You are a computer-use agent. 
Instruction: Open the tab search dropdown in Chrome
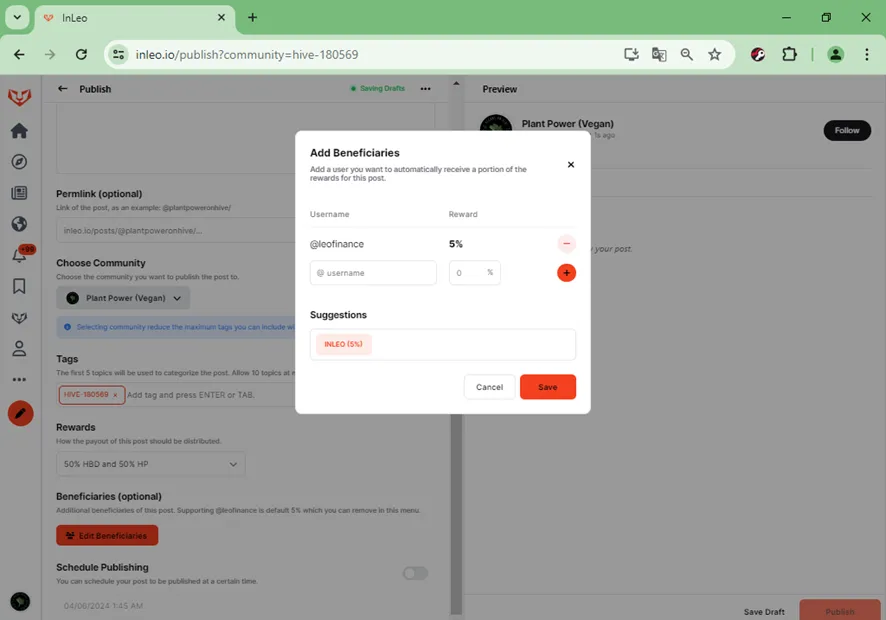18,18
